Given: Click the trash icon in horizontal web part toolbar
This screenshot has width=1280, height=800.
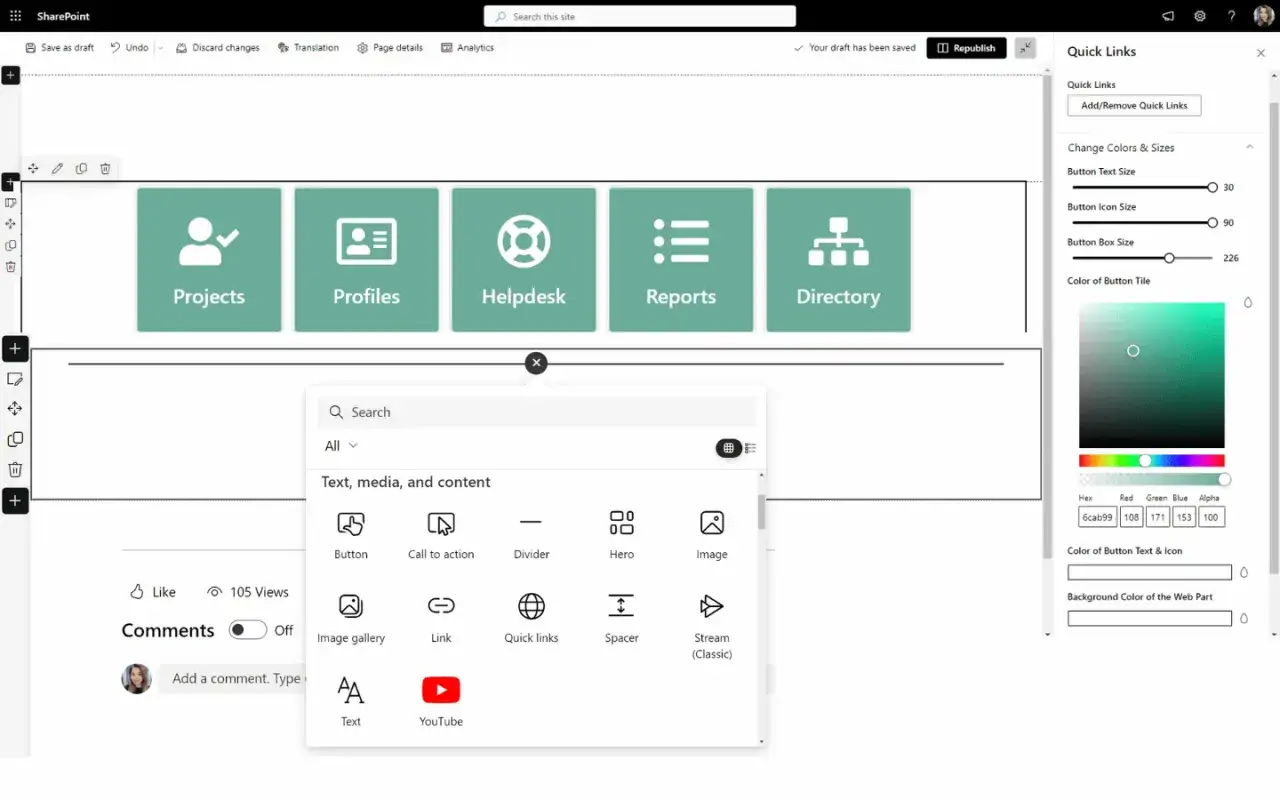Looking at the screenshot, I should pyautogui.click(x=105, y=169).
